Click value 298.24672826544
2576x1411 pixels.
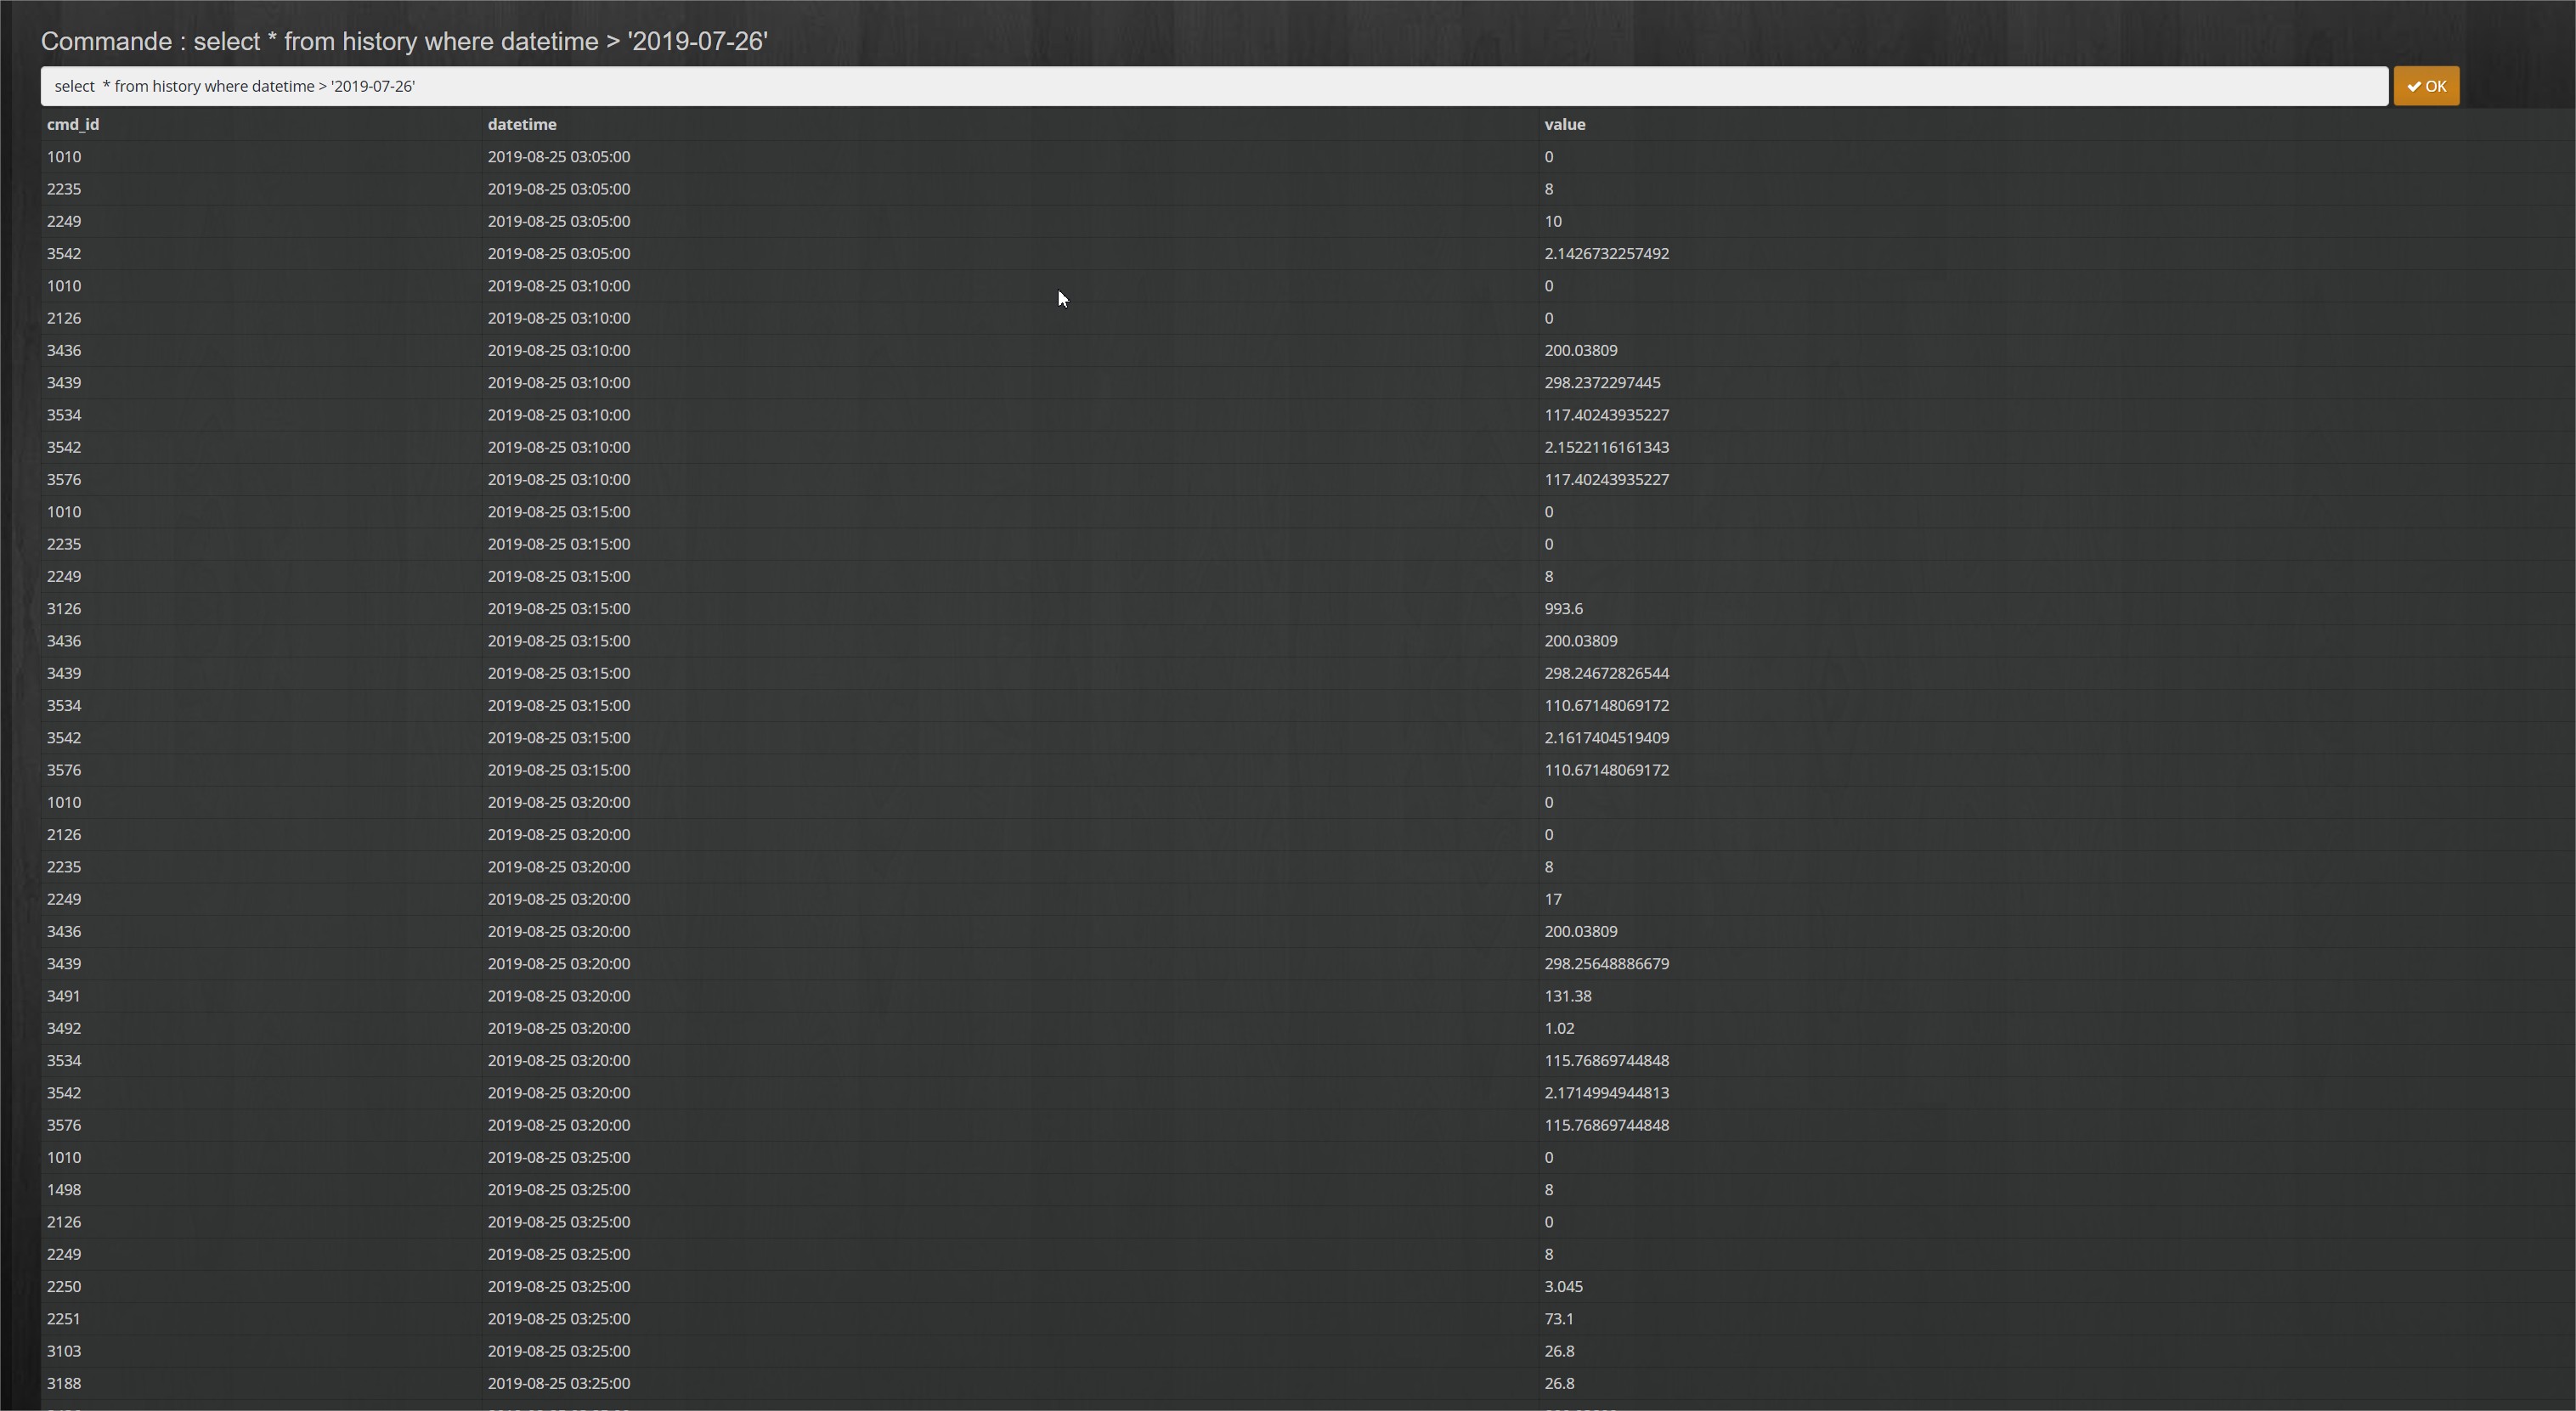pyautogui.click(x=1606, y=673)
